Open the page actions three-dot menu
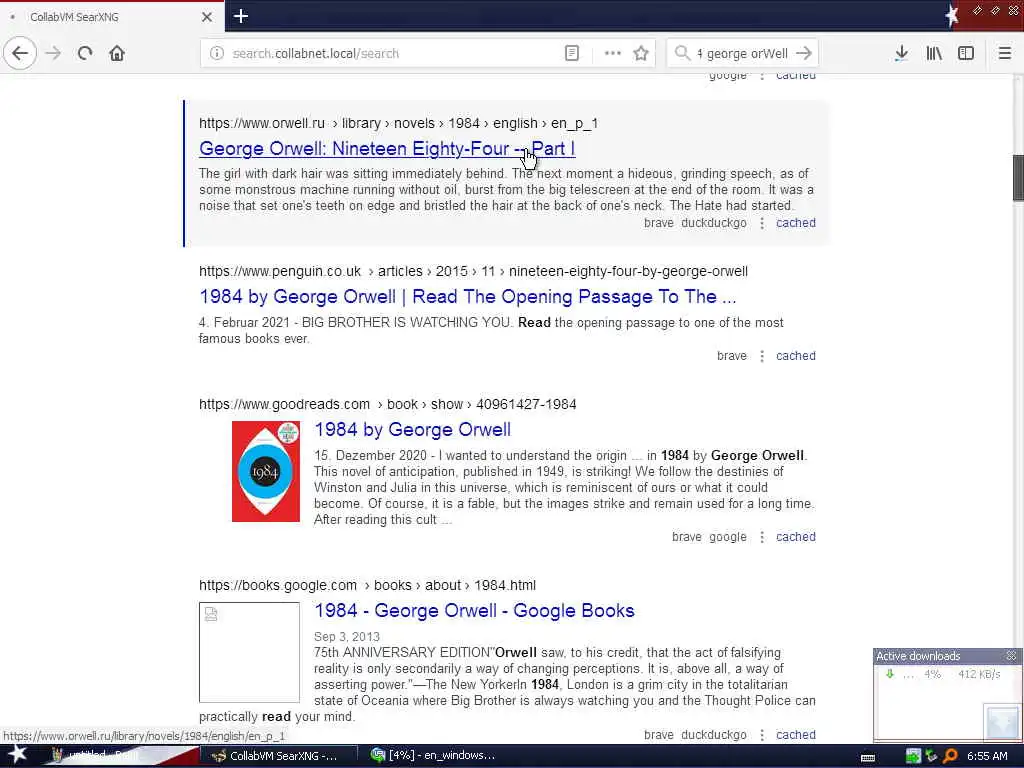 [x=613, y=54]
